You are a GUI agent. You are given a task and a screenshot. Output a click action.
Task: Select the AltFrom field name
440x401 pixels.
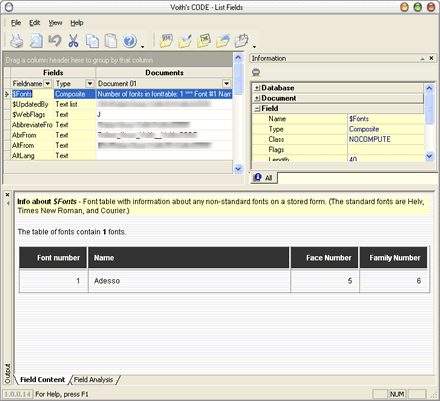click(23, 146)
